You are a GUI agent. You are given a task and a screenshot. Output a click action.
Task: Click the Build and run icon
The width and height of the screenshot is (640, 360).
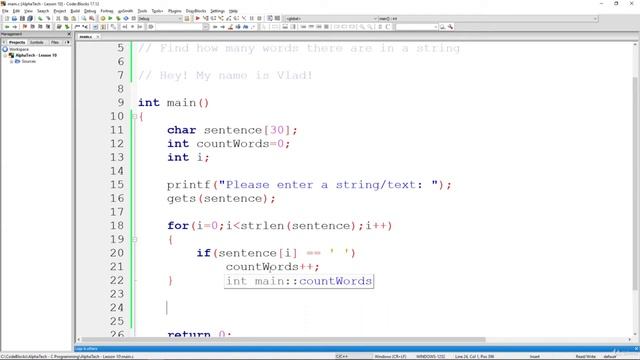118,18
